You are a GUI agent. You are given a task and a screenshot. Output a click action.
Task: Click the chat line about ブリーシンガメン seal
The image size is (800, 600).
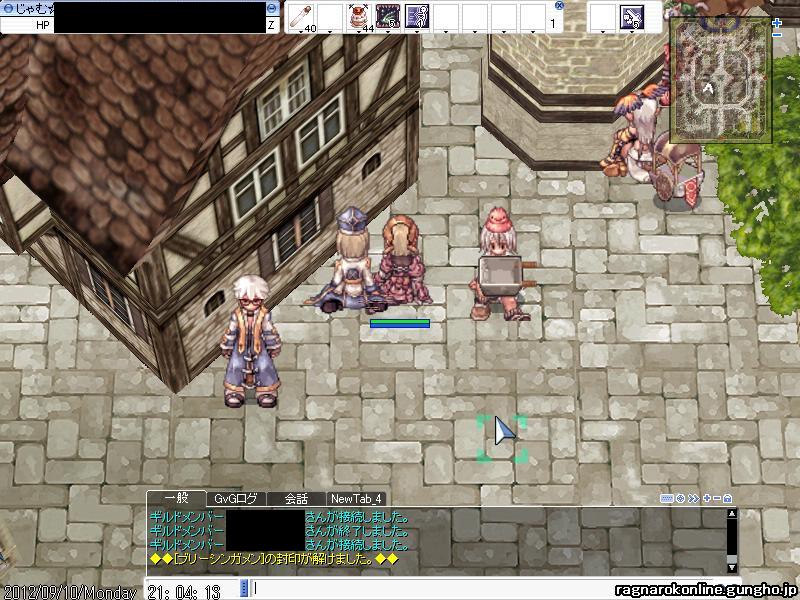click(x=273, y=559)
